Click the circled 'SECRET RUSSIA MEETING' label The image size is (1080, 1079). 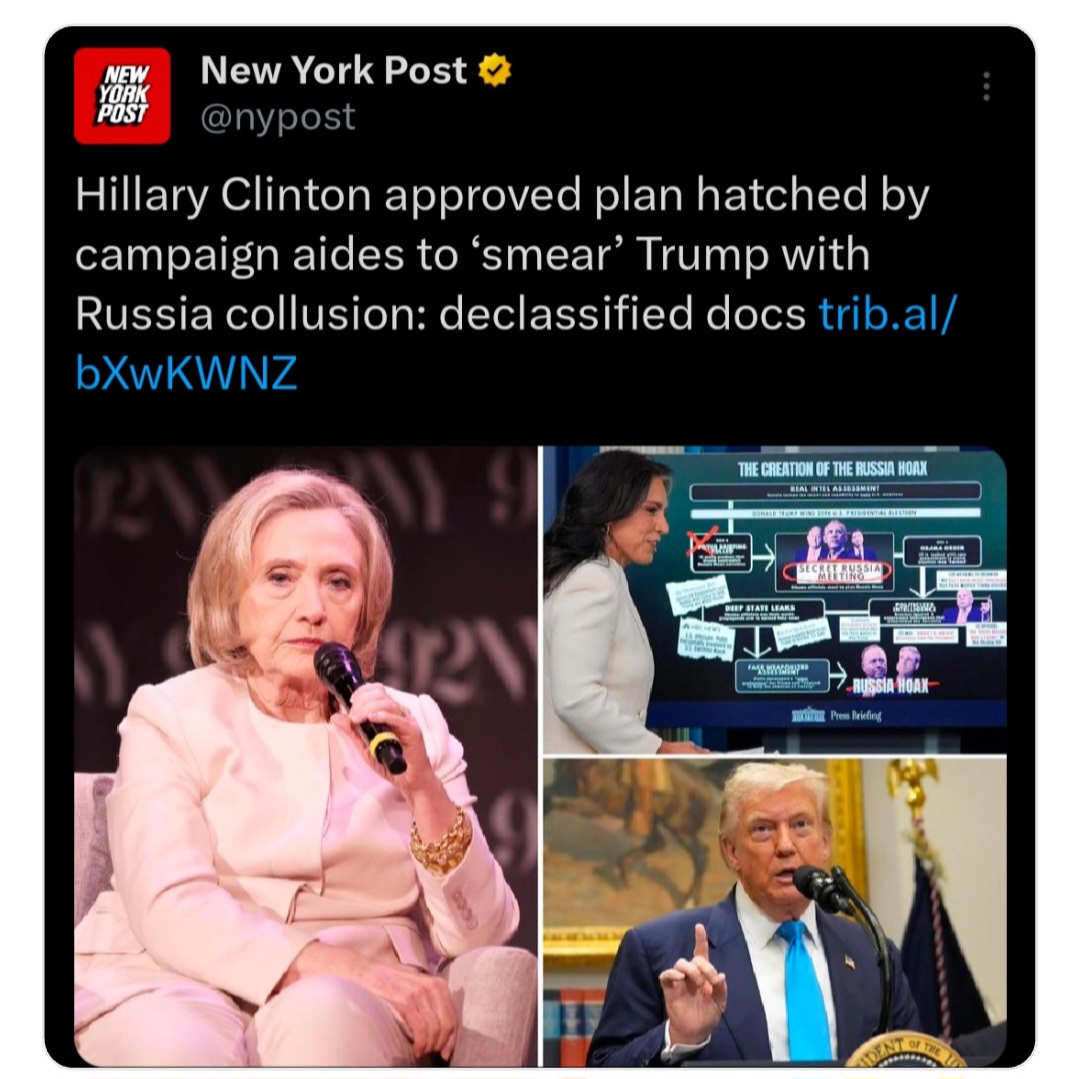835,571
